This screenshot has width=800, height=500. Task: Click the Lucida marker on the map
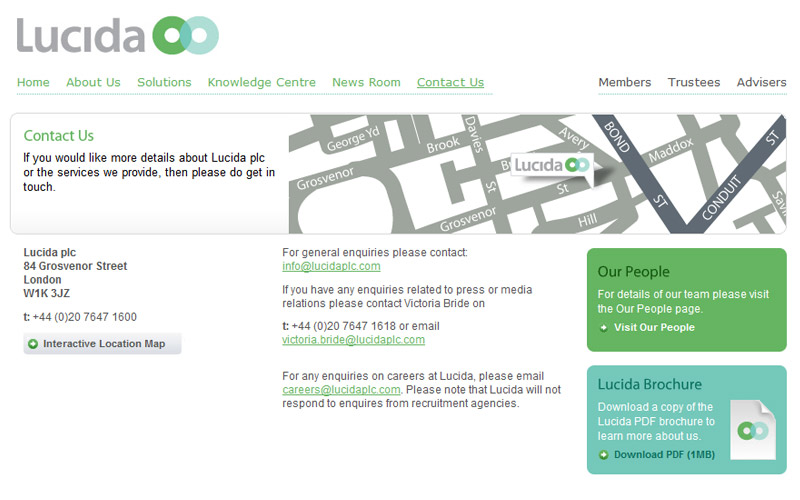click(552, 165)
